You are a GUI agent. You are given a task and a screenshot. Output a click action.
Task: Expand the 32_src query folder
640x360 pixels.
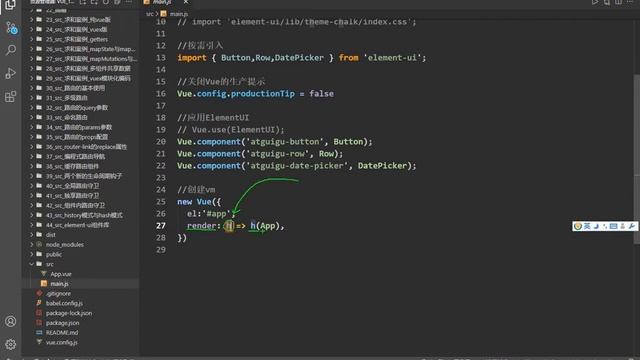click(x=77, y=108)
